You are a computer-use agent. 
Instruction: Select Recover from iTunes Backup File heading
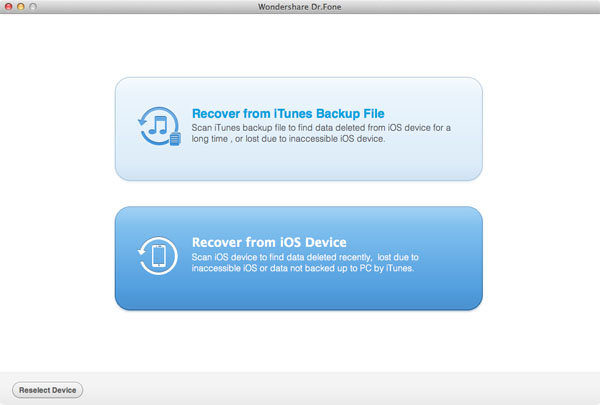[x=288, y=113]
